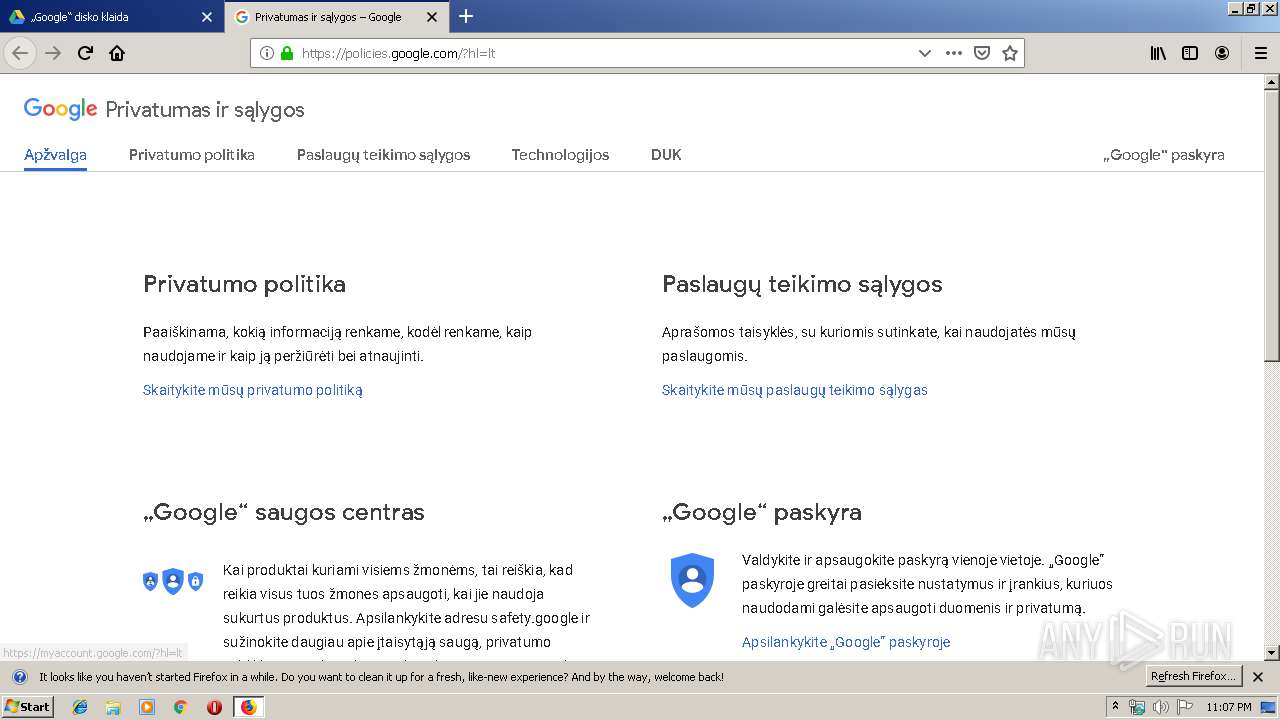This screenshot has height=720, width=1280.
Task: Toggle the sidebars icon
Action: [1190, 53]
